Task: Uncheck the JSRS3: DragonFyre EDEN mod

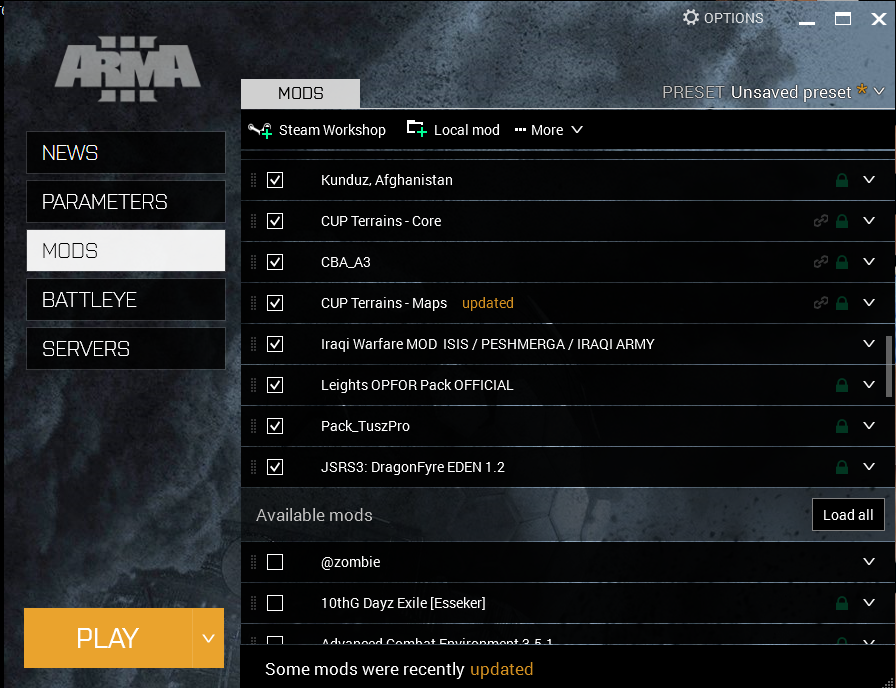Action: (x=275, y=467)
